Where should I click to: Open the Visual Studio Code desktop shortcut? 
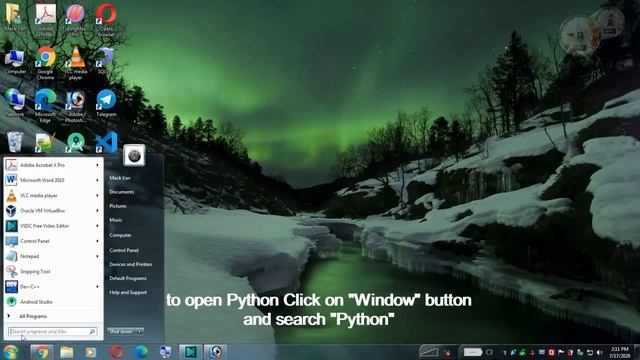[106, 142]
